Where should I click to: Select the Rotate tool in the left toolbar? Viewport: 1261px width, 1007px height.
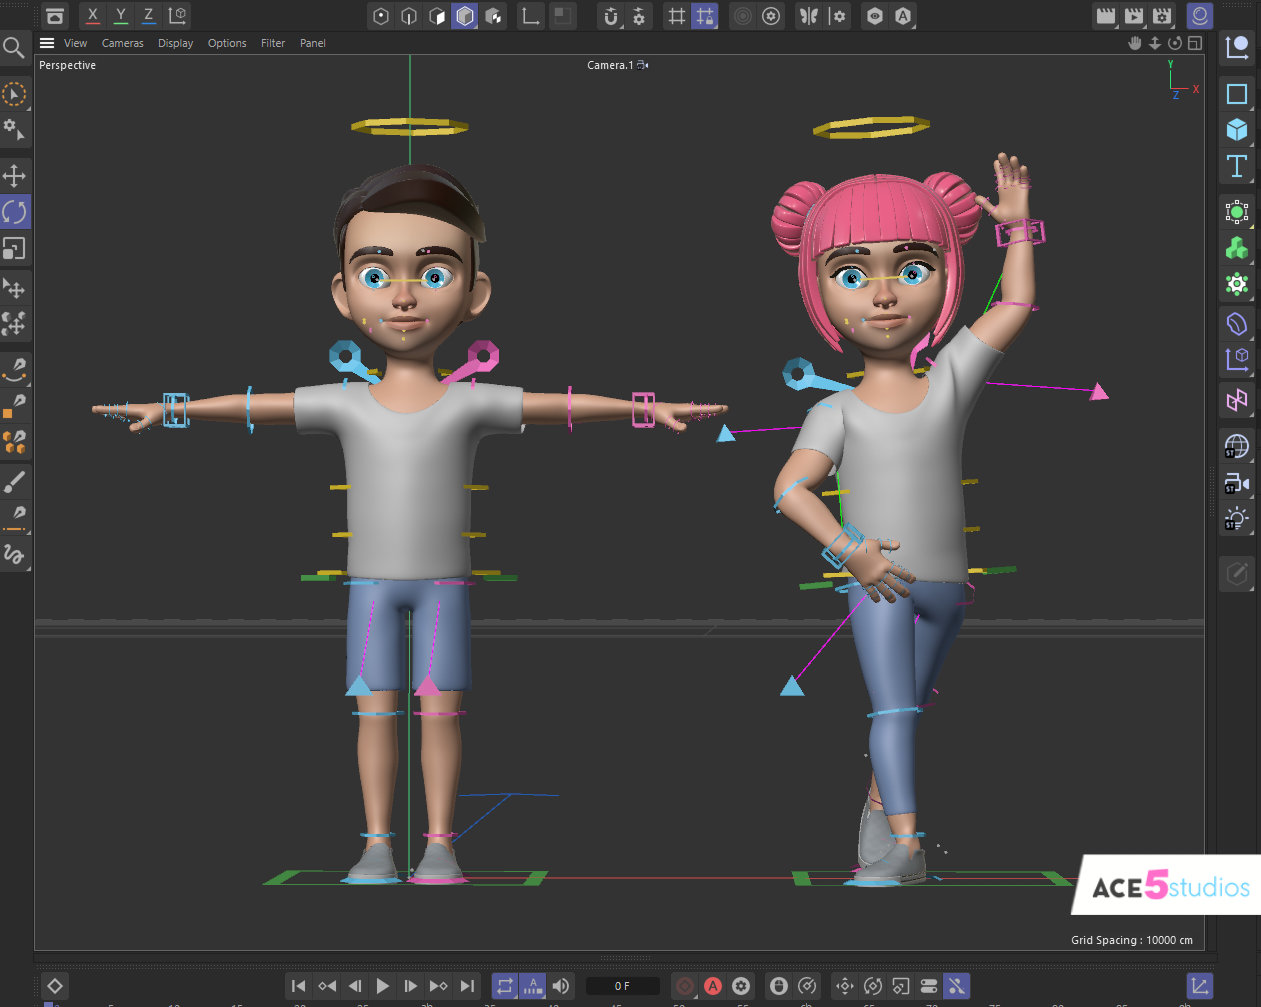pos(15,211)
